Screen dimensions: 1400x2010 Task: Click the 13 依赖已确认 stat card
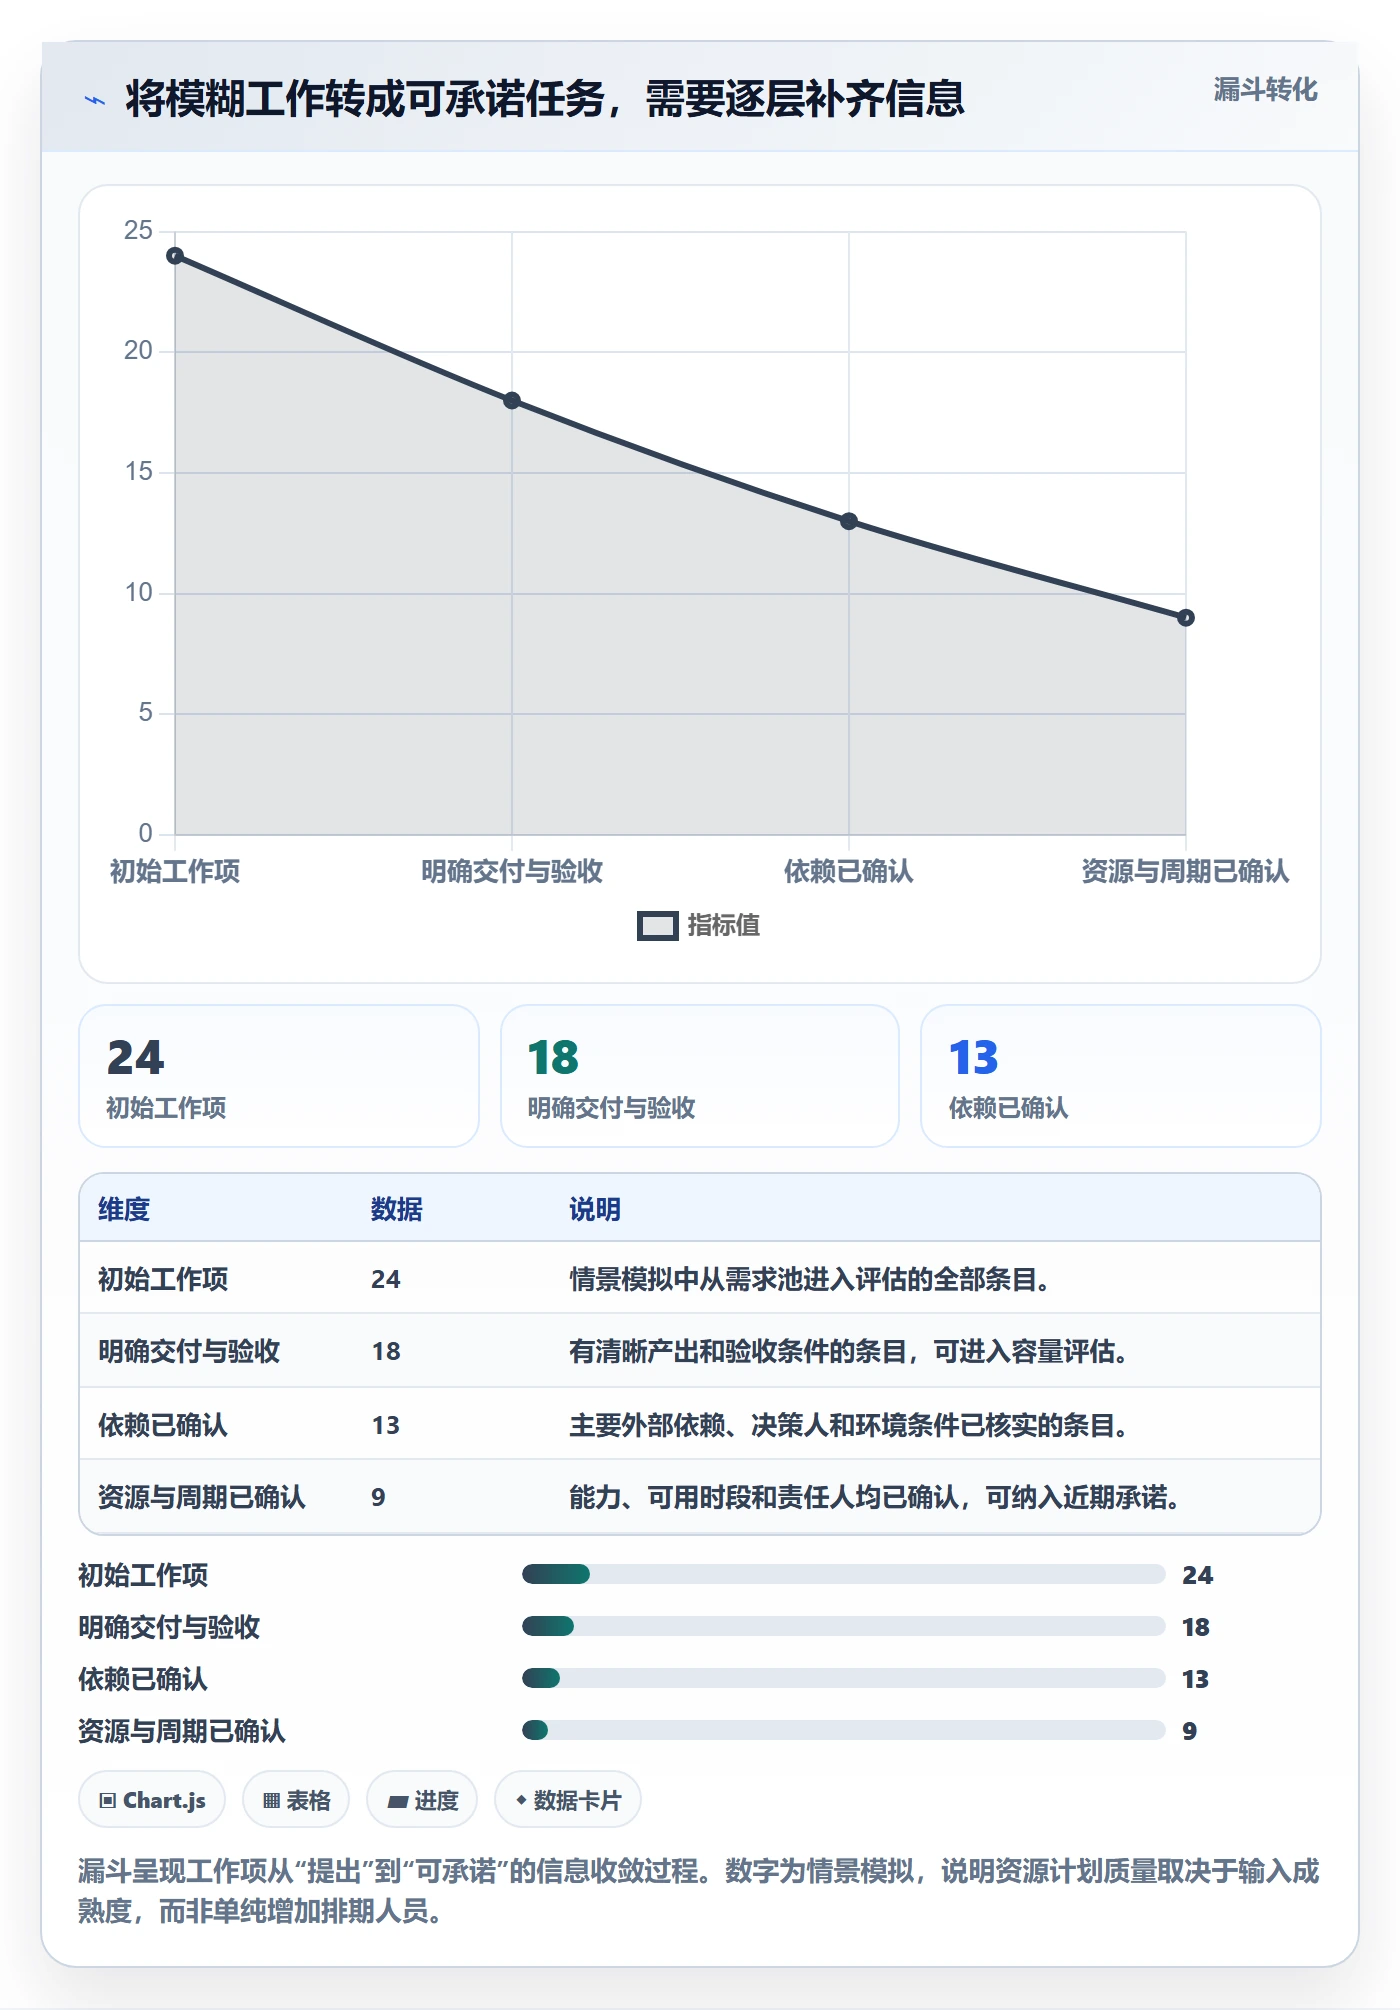[x=1121, y=1076]
